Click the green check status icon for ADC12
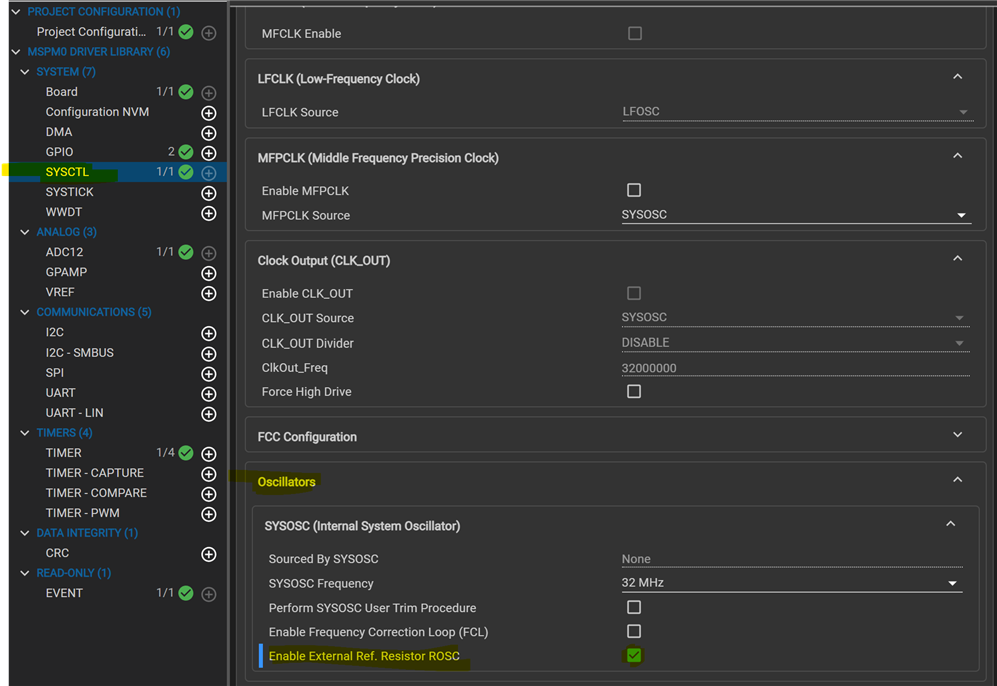 (186, 252)
